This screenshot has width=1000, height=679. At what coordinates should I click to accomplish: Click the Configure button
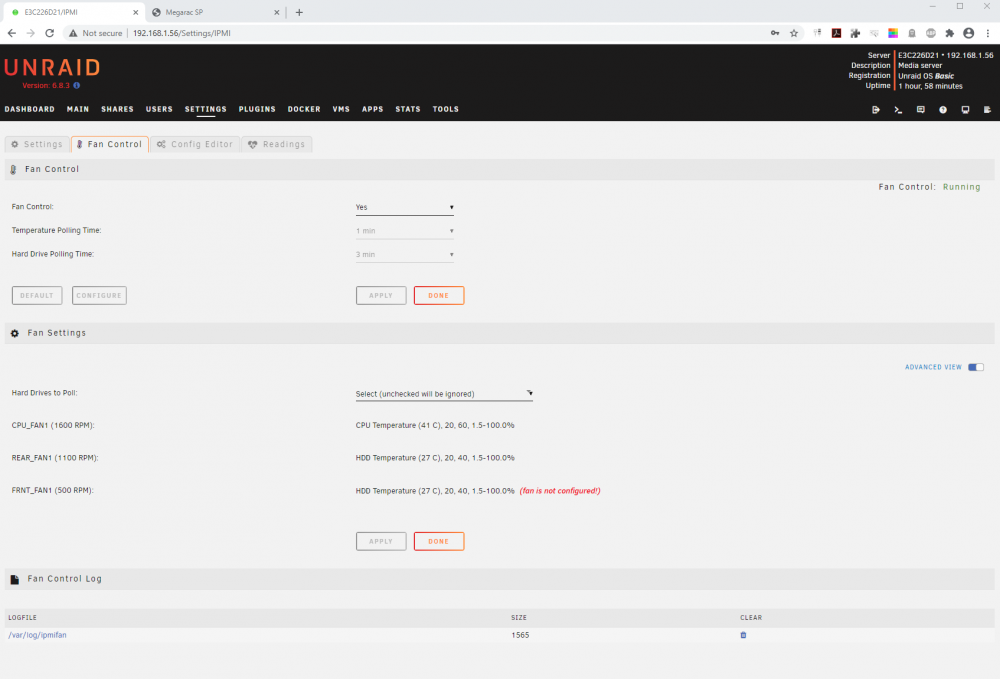point(99,295)
